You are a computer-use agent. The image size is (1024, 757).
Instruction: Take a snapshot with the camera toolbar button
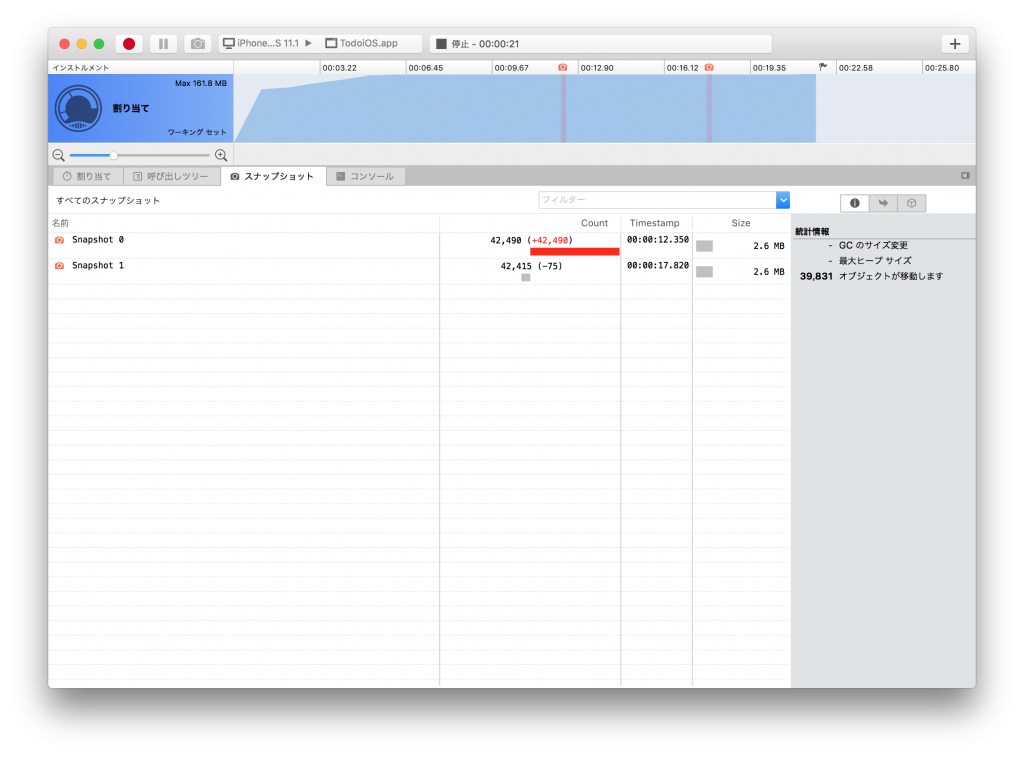click(x=197, y=44)
